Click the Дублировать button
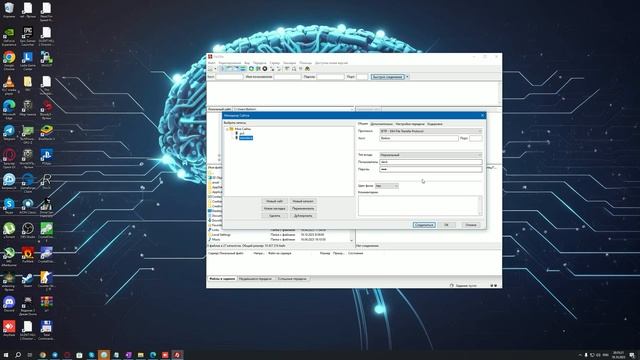The width and height of the screenshot is (640, 360). 303,216
